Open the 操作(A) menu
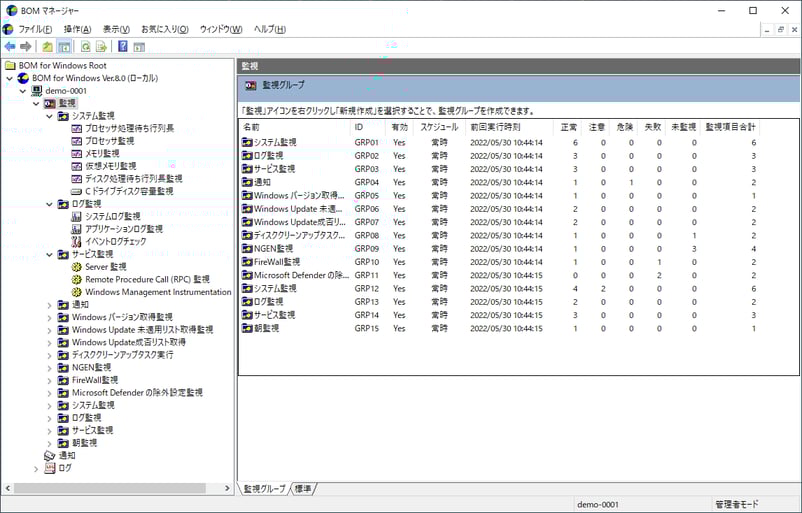This screenshot has height=513, width=802. click(x=77, y=29)
